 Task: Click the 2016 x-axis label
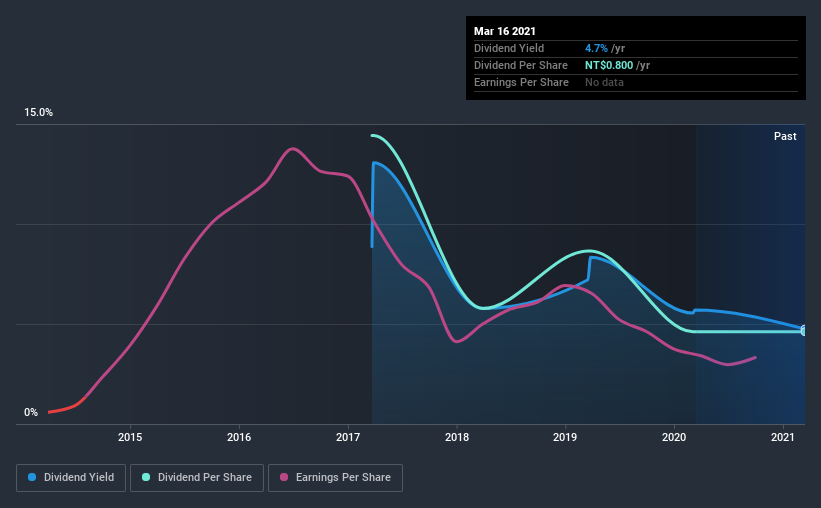(x=239, y=437)
